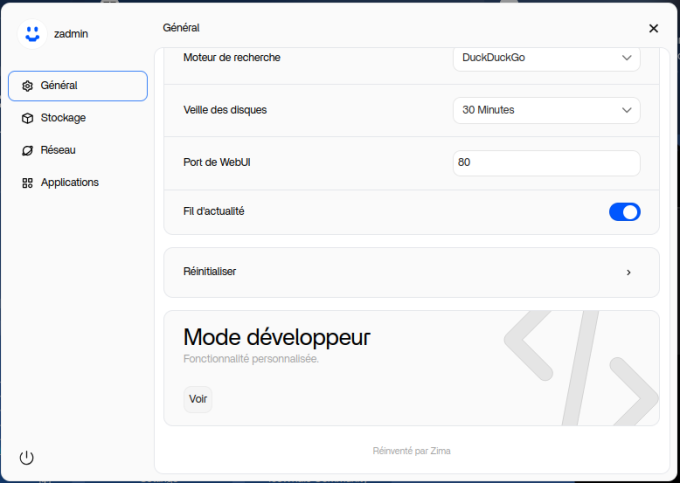Screen dimensions: 680x483
Task: Click the zadmin username text
Action: coord(71,33)
